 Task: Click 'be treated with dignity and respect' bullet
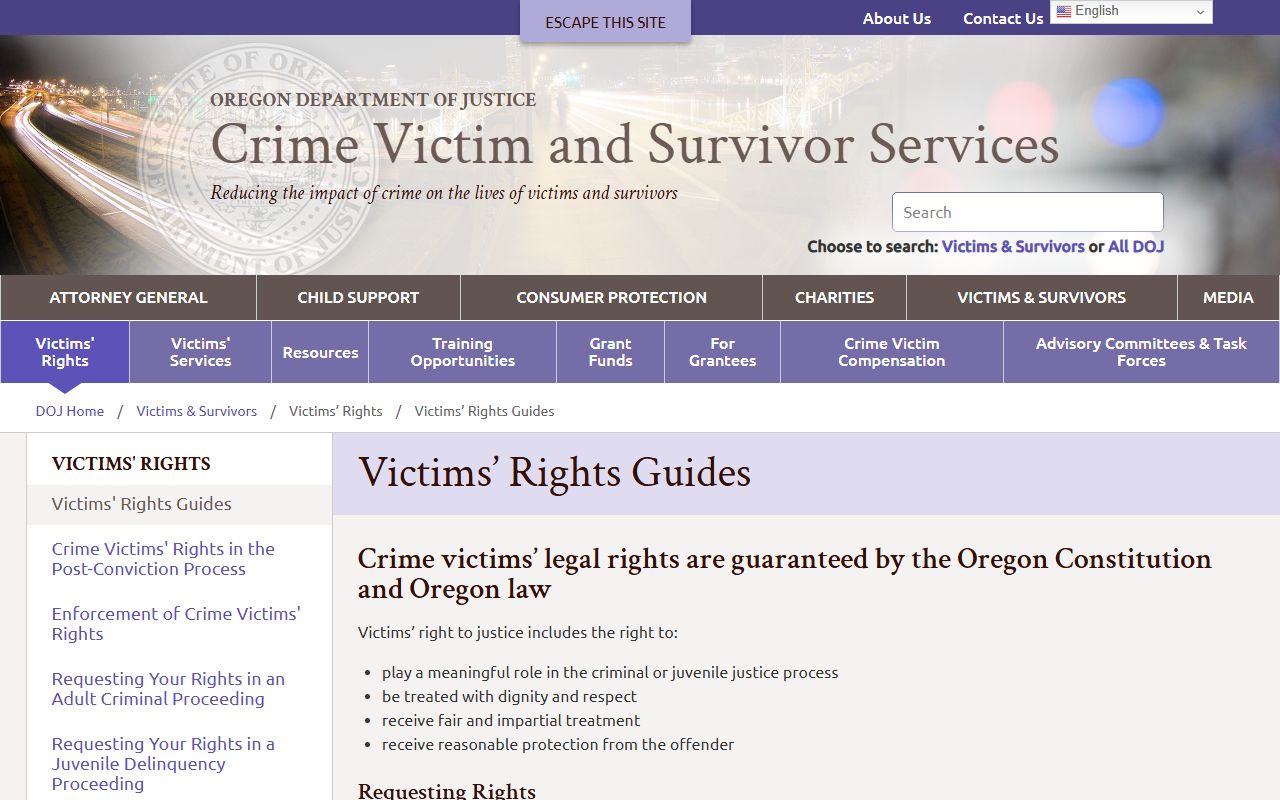[x=509, y=696]
